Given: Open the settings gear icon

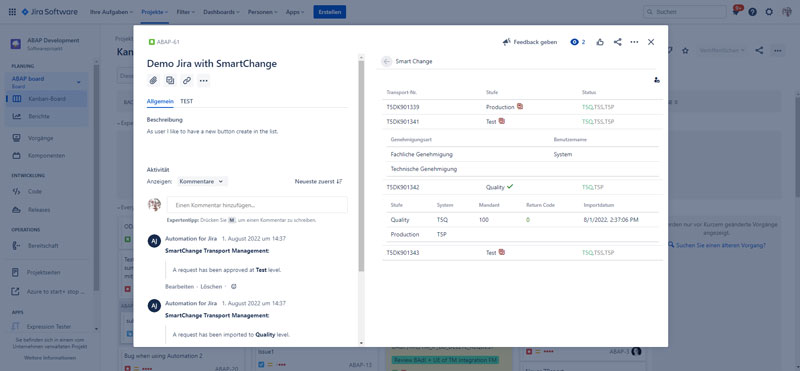Looking at the screenshot, I should (x=769, y=12).
